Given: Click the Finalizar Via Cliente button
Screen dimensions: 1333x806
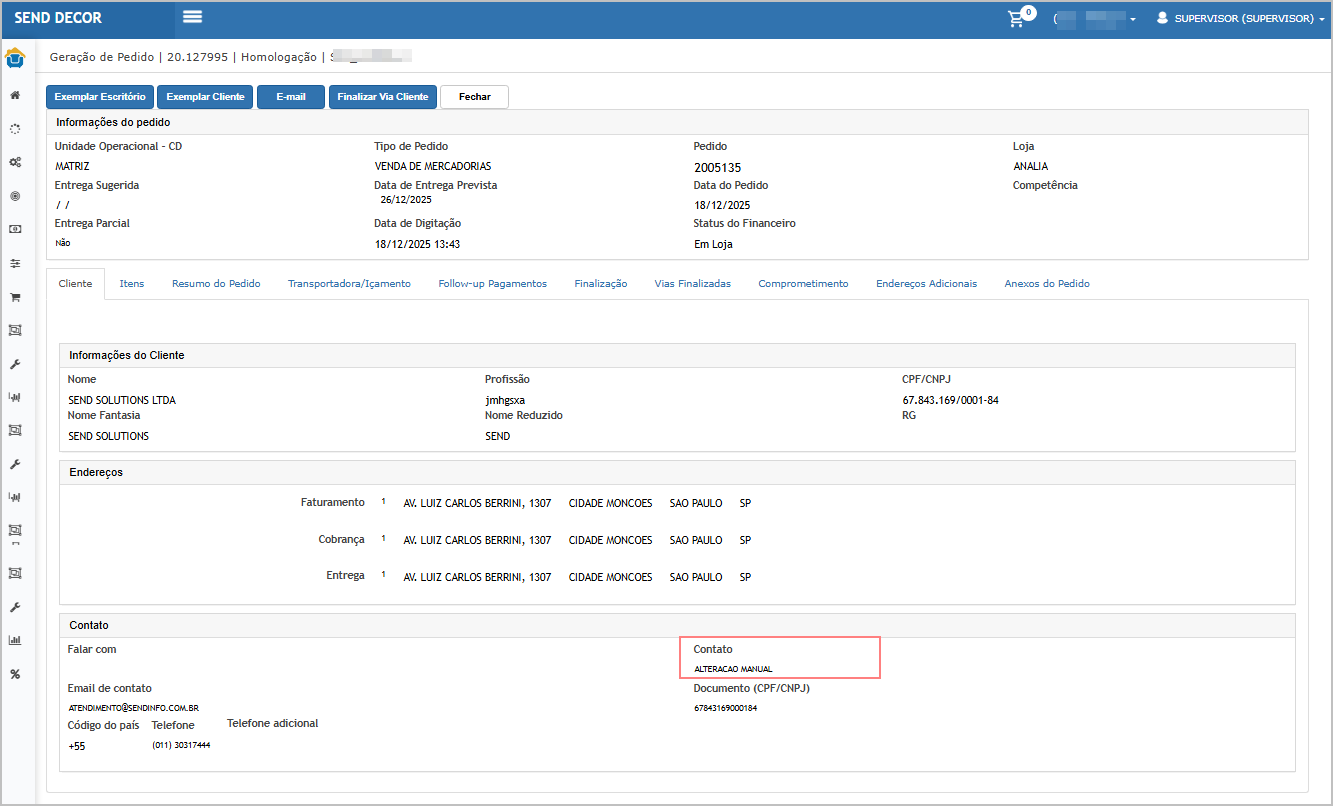Looking at the screenshot, I should [x=382, y=97].
